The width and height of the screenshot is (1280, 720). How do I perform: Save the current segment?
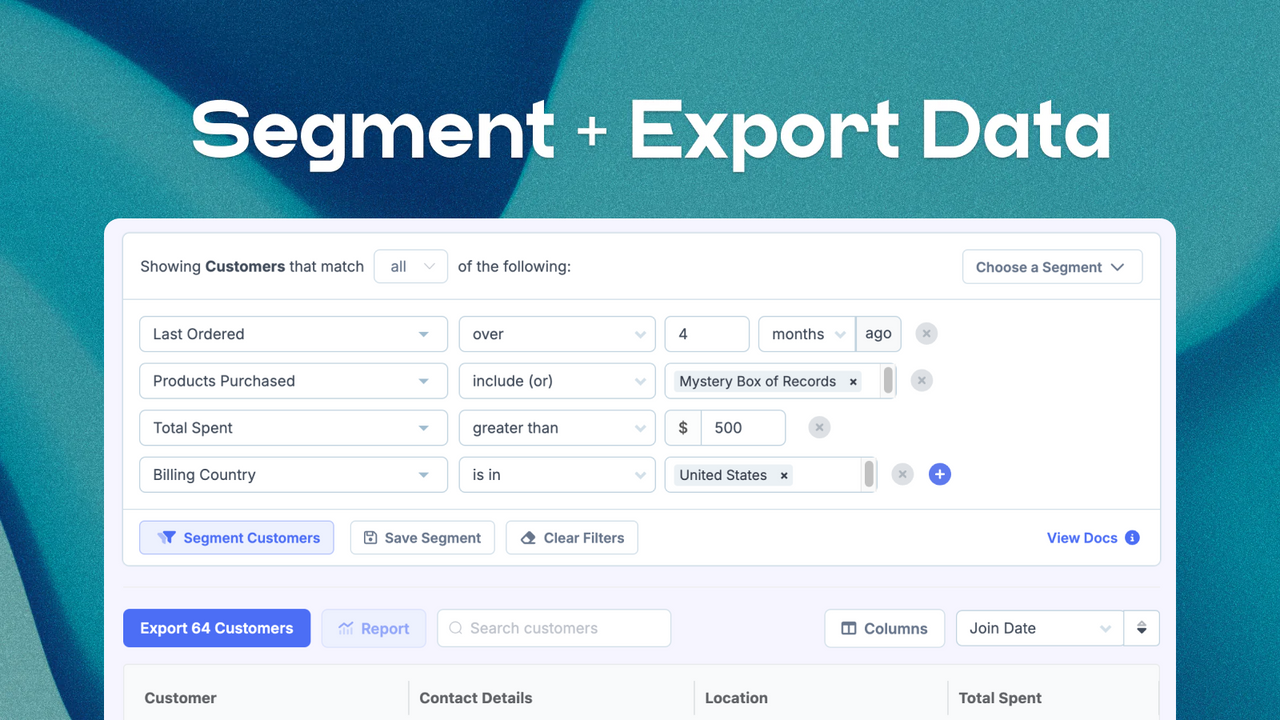pos(422,537)
